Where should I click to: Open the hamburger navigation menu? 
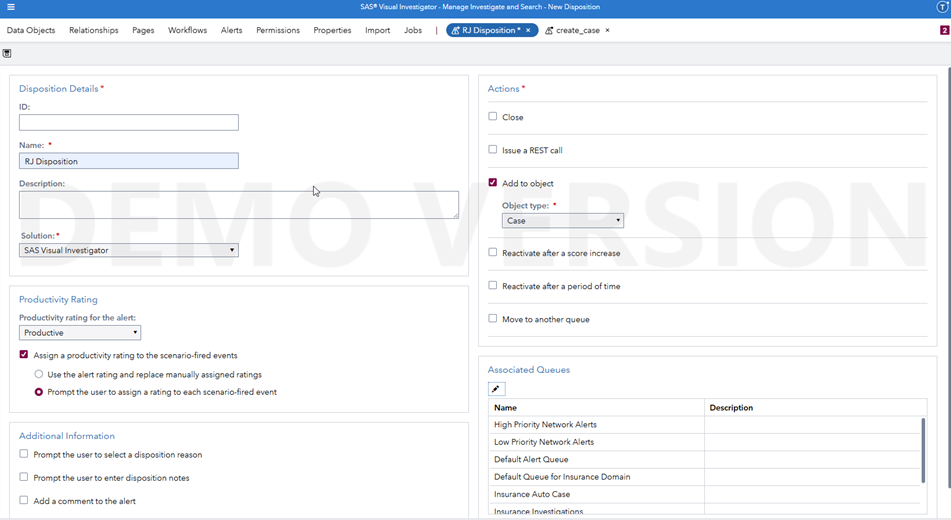tap(10, 7)
